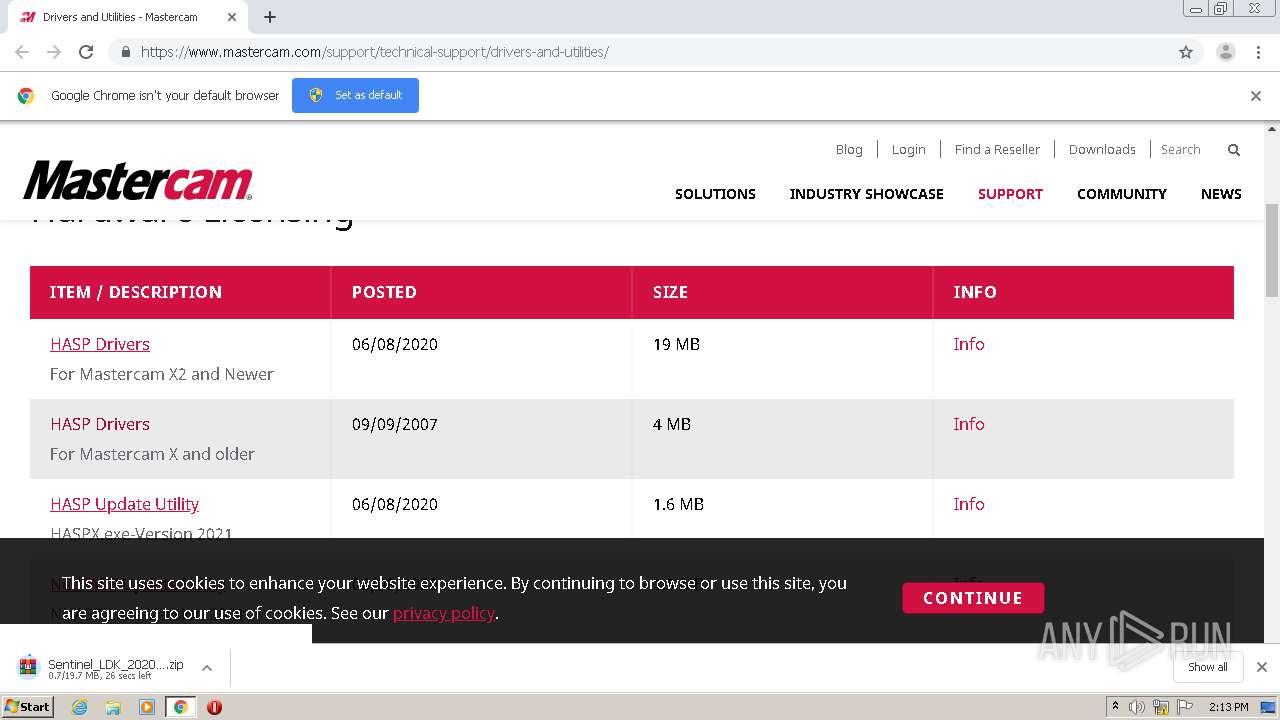The width and height of the screenshot is (1280, 720).
Task: Click the network tray icon
Action: coord(1161,707)
